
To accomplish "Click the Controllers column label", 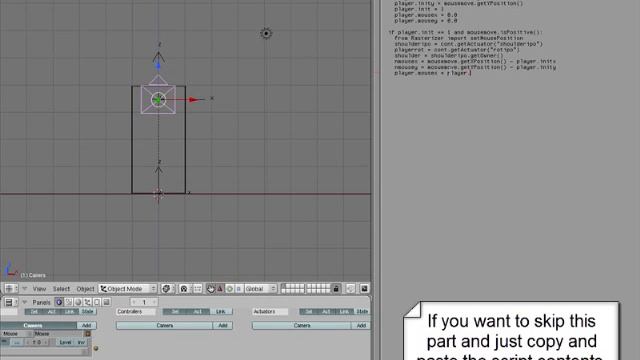I will (x=136, y=311).
